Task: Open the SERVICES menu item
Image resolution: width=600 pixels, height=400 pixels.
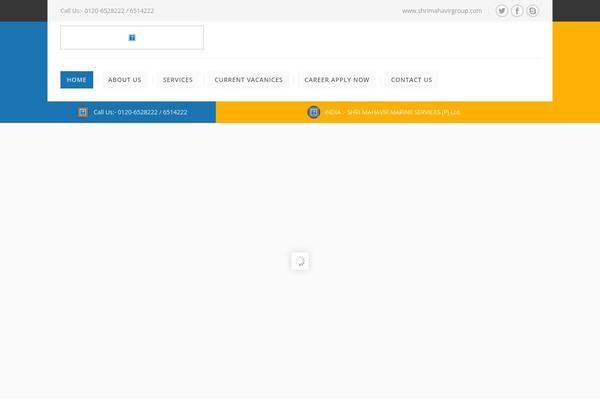Action: [178, 80]
